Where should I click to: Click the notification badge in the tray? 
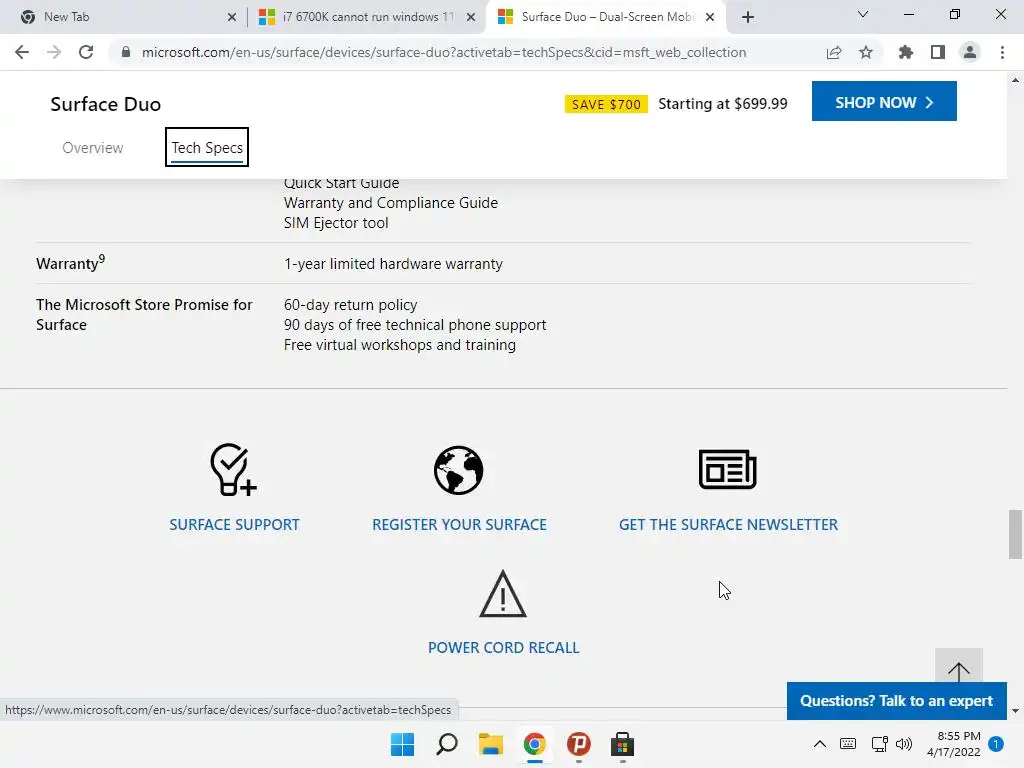click(996, 744)
